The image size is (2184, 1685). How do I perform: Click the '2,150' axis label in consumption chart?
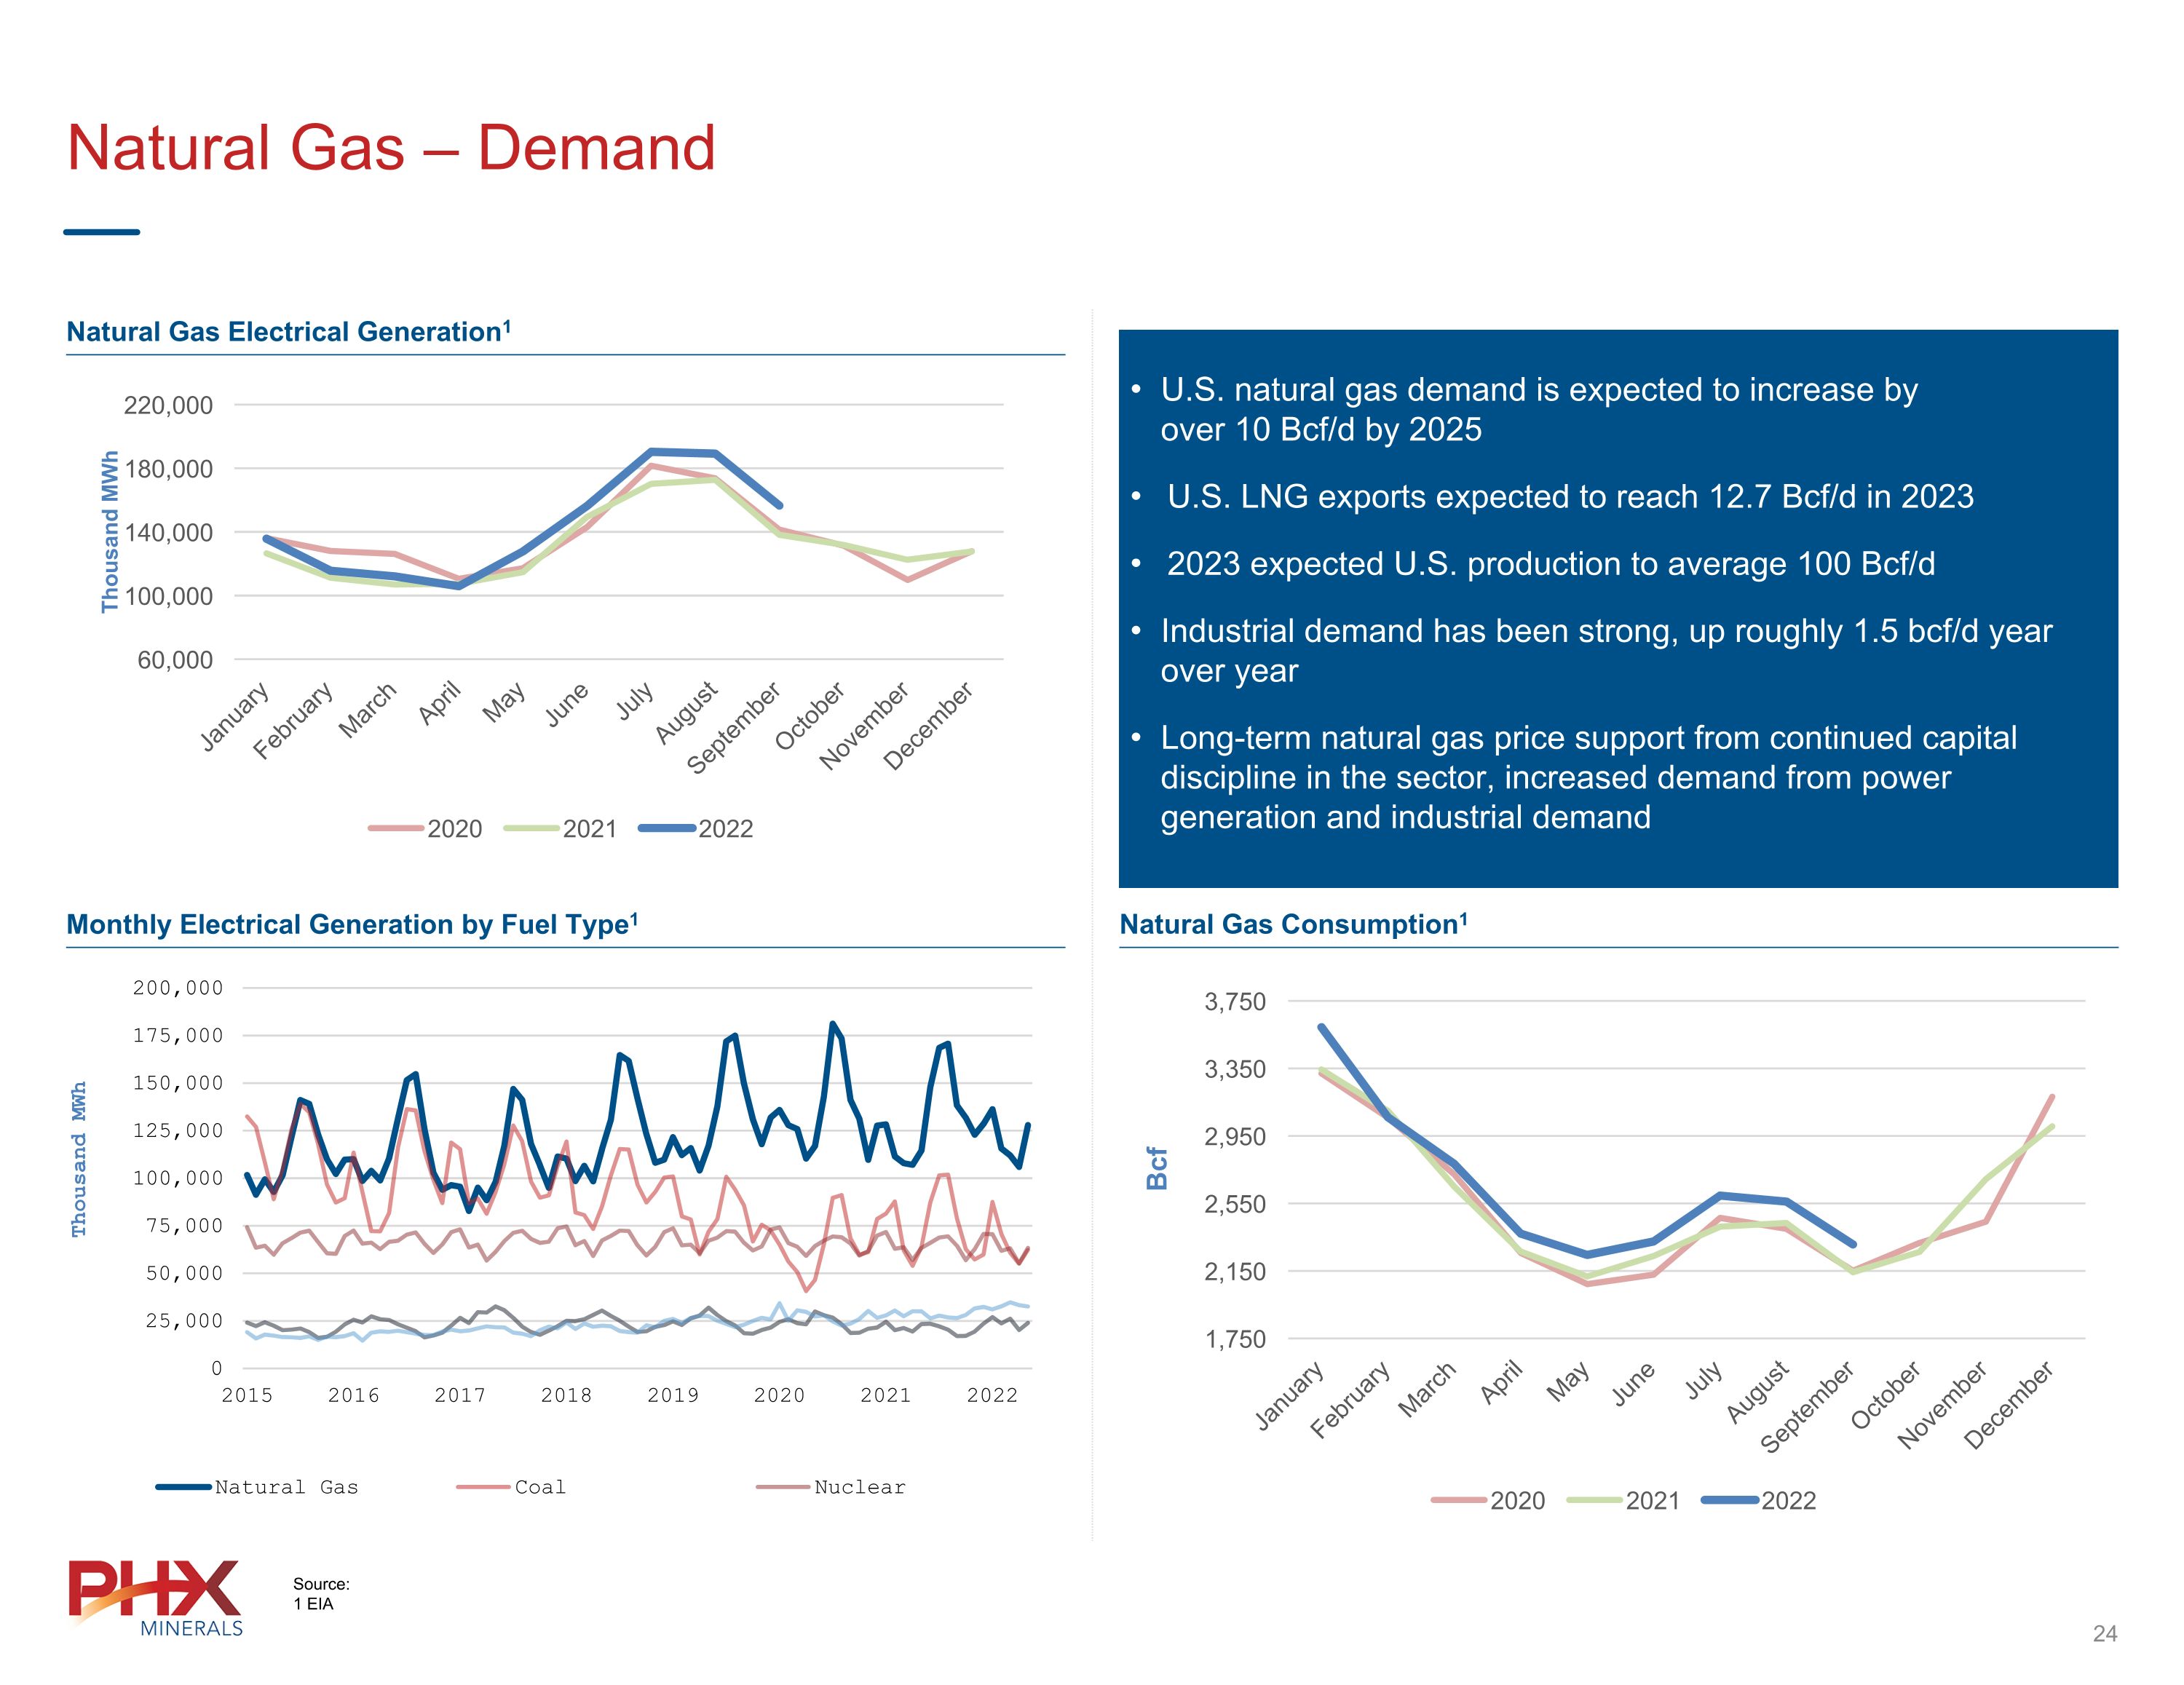click(x=1235, y=1272)
